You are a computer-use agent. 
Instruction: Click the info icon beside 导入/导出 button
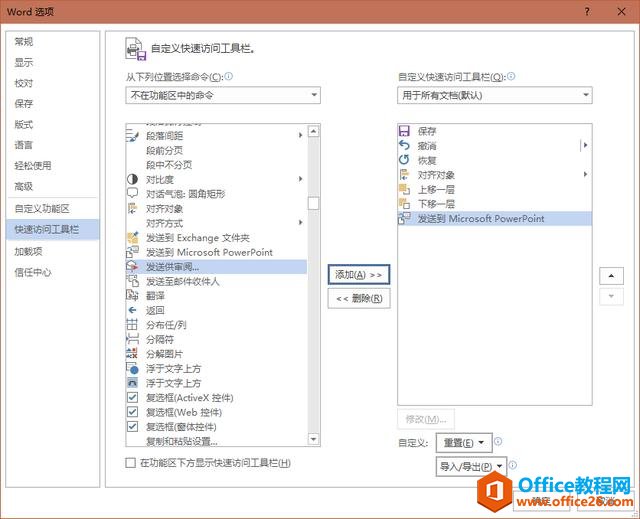click(x=513, y=465)
